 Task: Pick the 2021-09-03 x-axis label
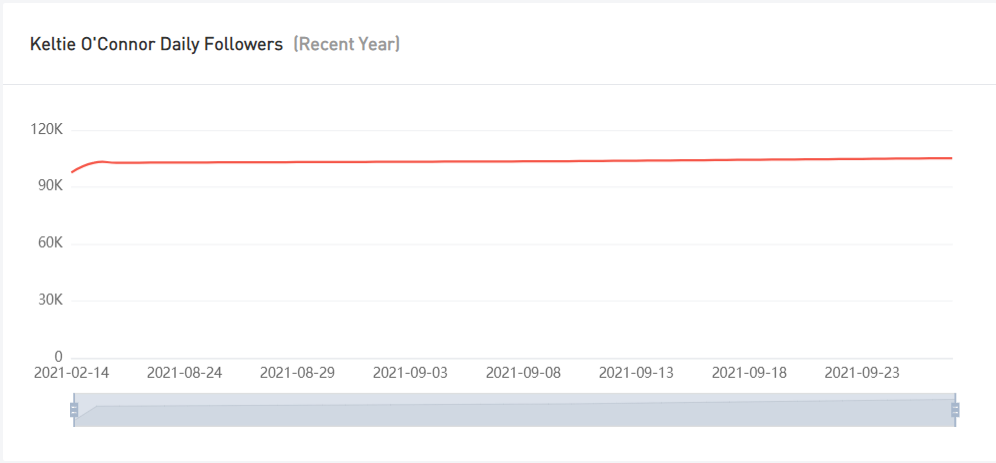coord(410,373)
